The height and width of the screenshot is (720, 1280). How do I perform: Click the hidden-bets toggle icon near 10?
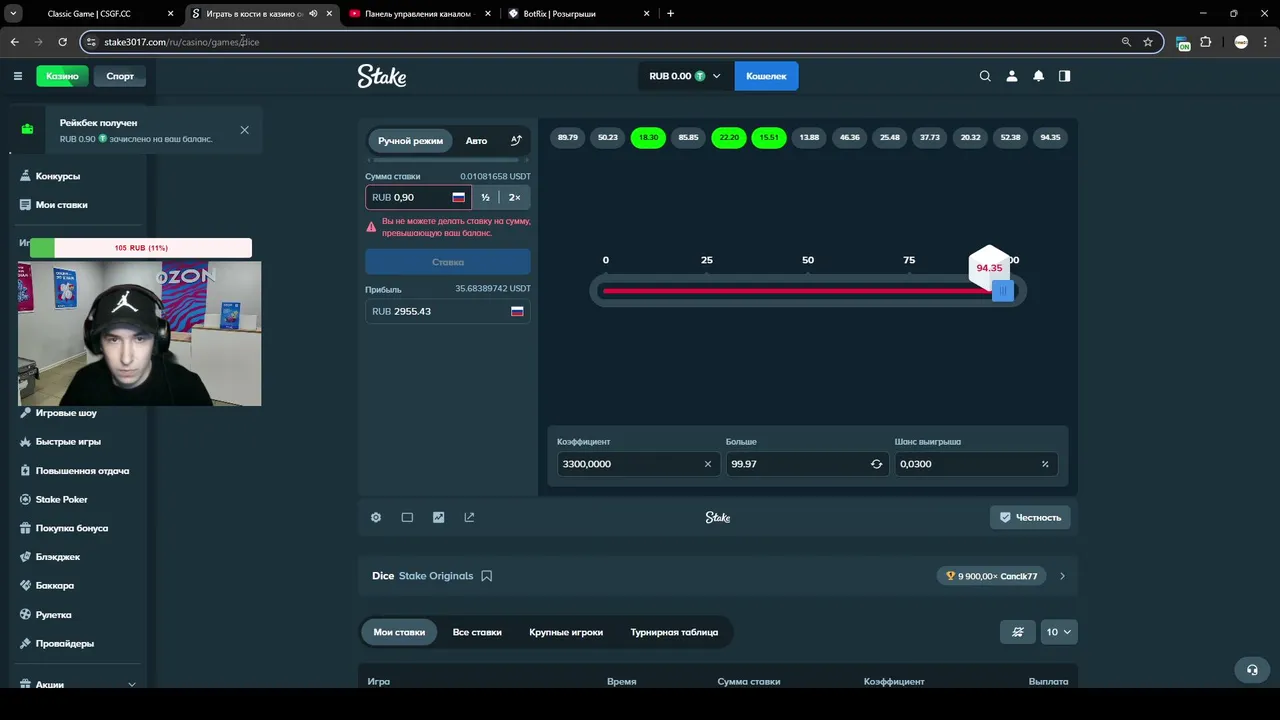pos(1018,632)
